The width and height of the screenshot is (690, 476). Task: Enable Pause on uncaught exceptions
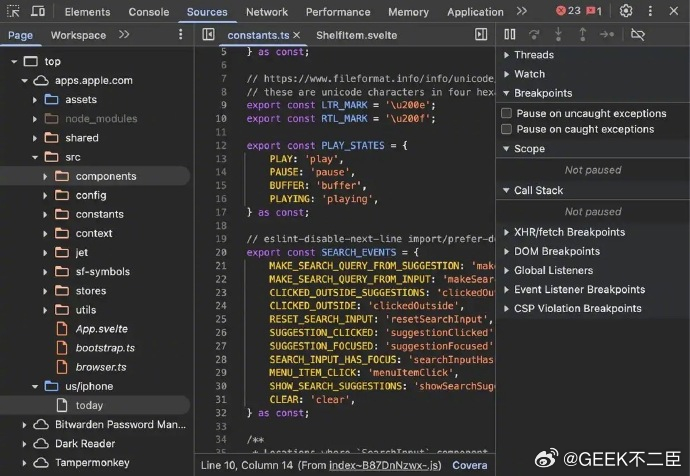pos(506,114)
